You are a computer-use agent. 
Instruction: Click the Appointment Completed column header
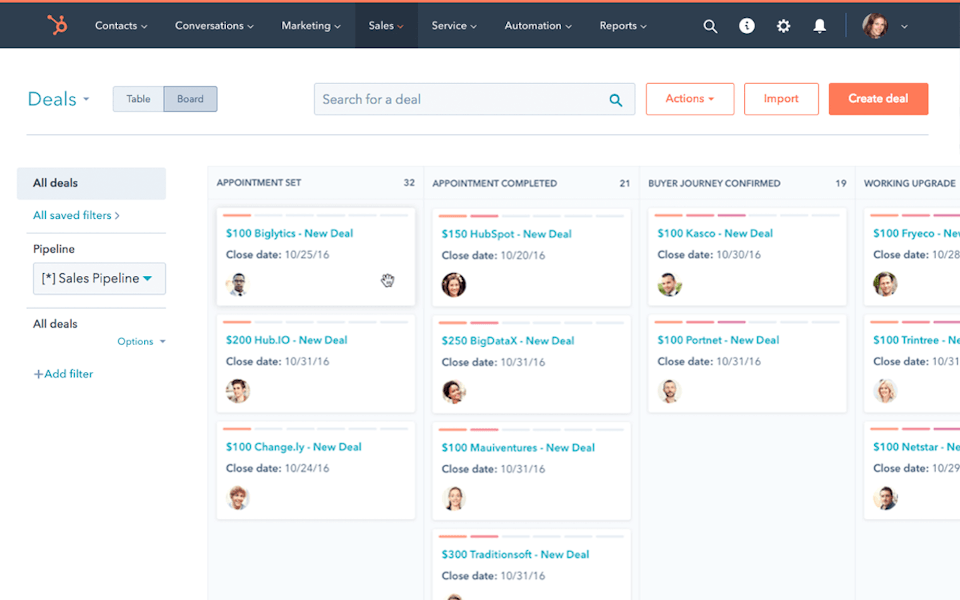point(495,183)
